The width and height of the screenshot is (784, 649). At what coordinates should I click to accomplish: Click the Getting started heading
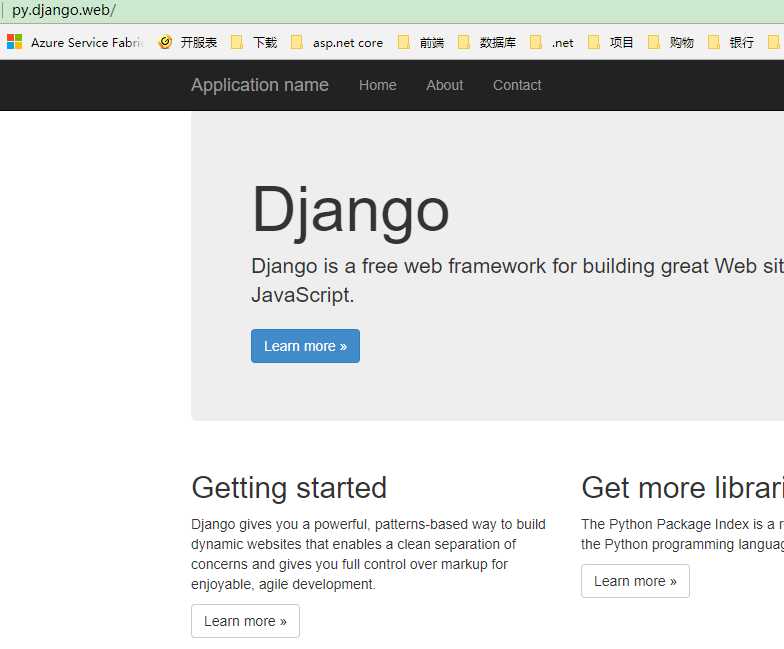point(289,488)
